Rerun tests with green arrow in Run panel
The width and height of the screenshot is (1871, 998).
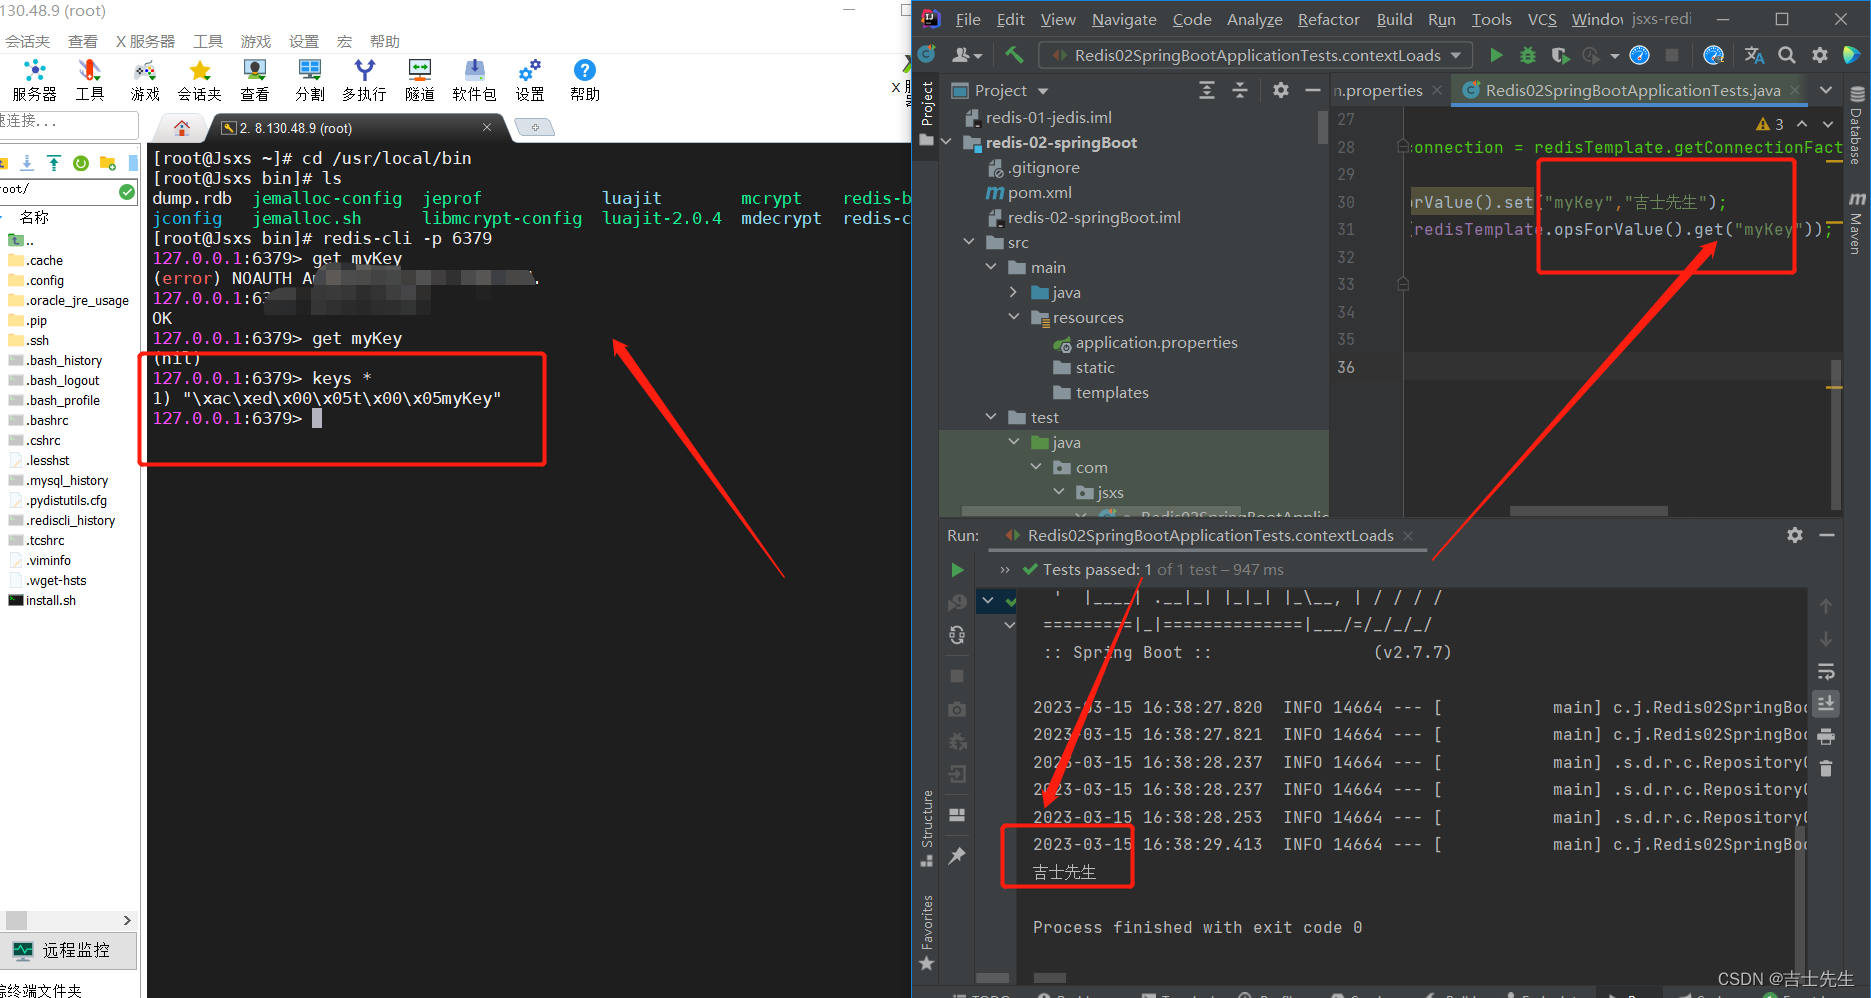pyautogui.click(x=957, y=570)
